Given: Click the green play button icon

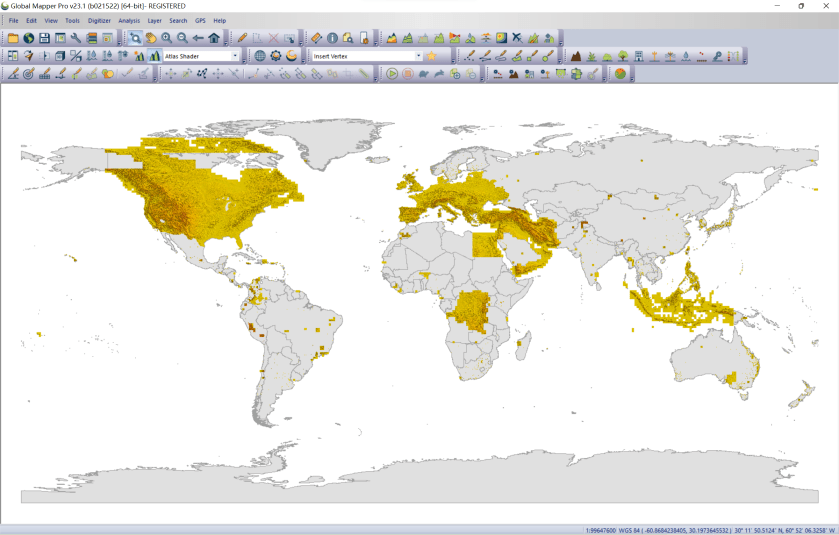Looking at the screenshot, I should click(392, 73).
